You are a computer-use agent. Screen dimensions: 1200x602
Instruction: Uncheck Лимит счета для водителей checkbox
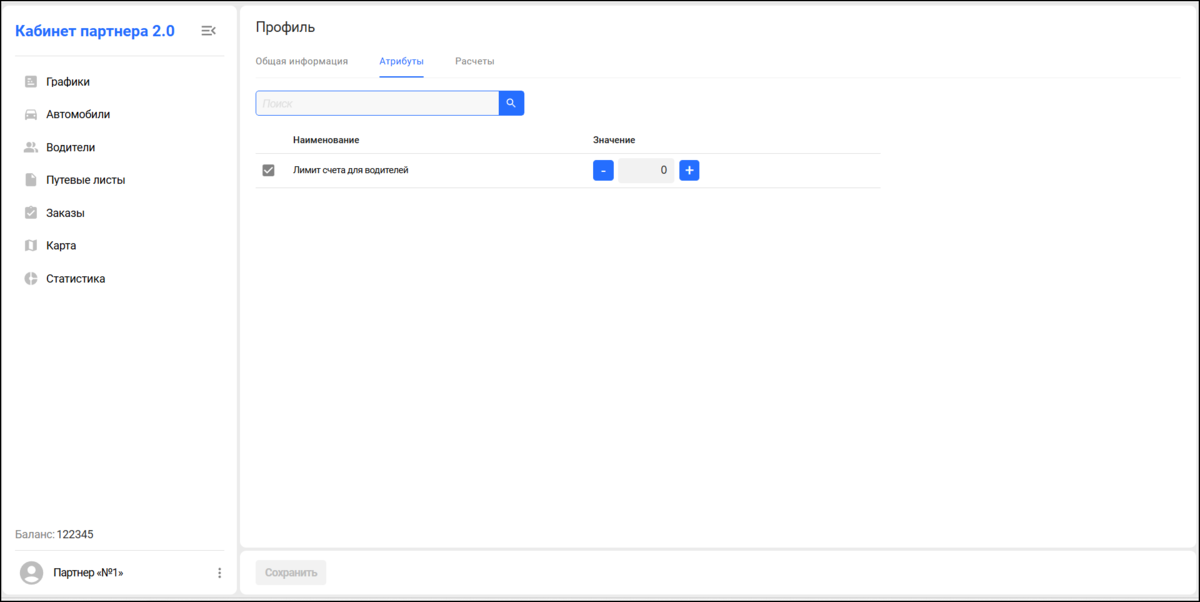[x=268, y=170]
